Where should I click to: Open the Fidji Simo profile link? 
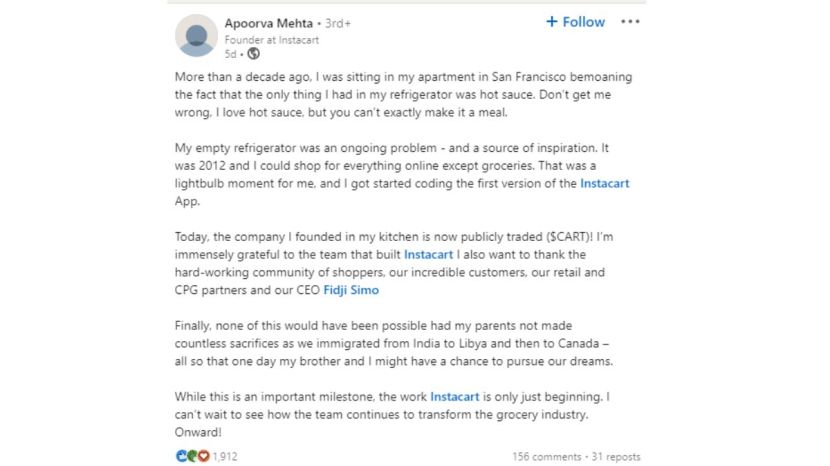pyautogui.click(x=351, y=290)
